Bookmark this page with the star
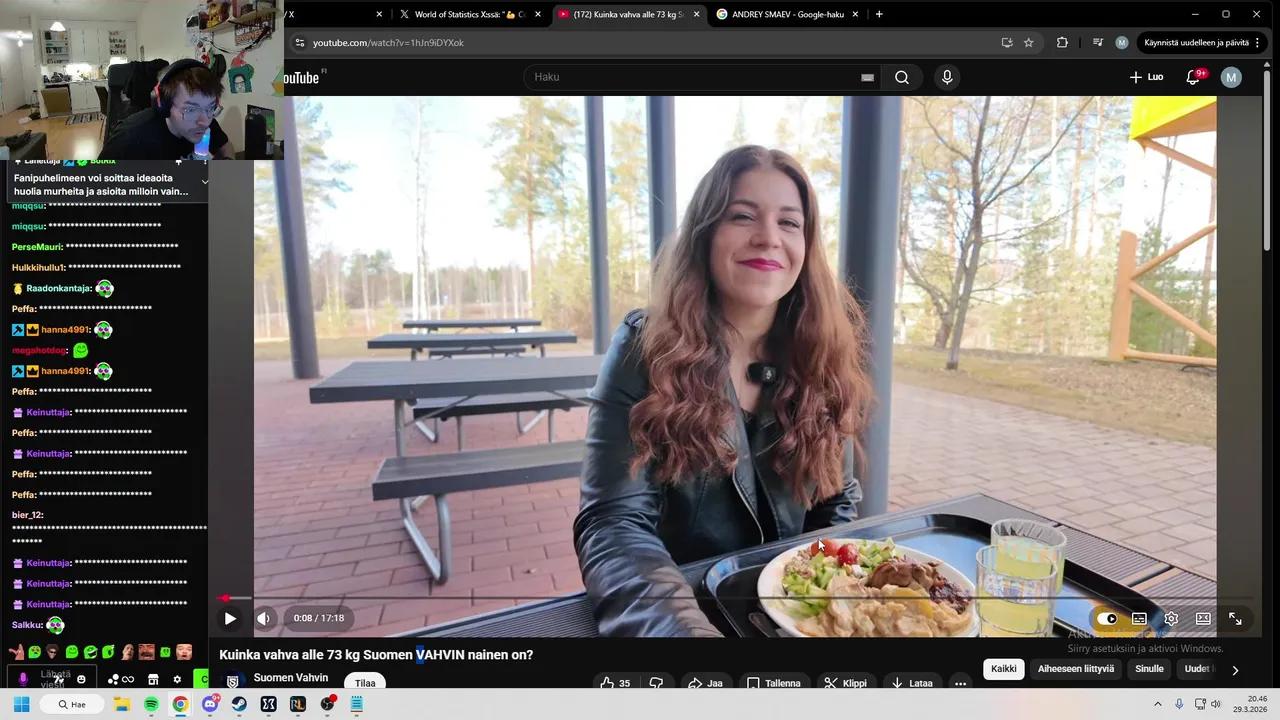The width and height of the screenshot is (1280, 720). [1028, 43]
